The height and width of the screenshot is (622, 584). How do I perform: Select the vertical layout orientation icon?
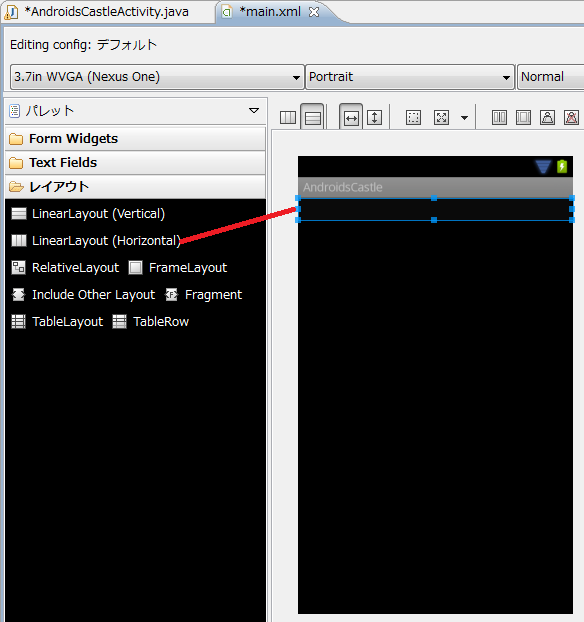pyautogui.click(x=313, y=117)
